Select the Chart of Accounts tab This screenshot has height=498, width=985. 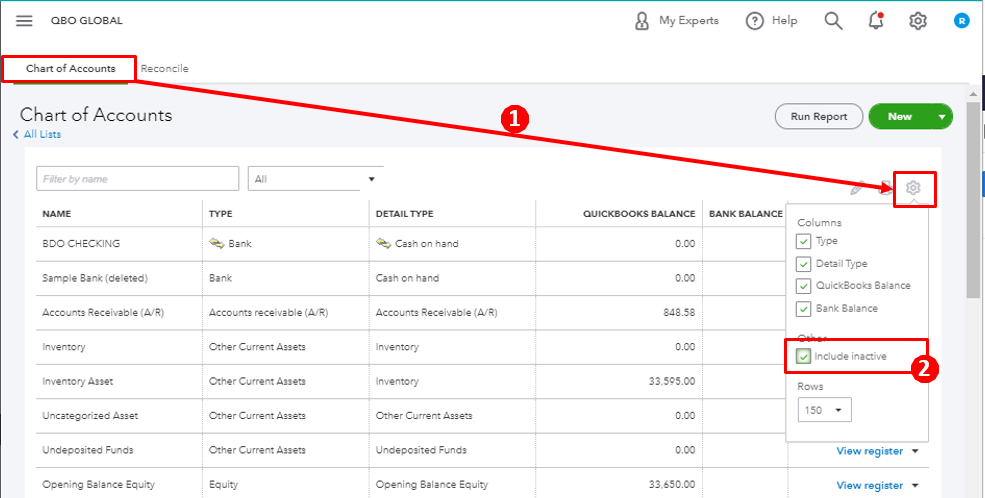[x=68, y=69]
